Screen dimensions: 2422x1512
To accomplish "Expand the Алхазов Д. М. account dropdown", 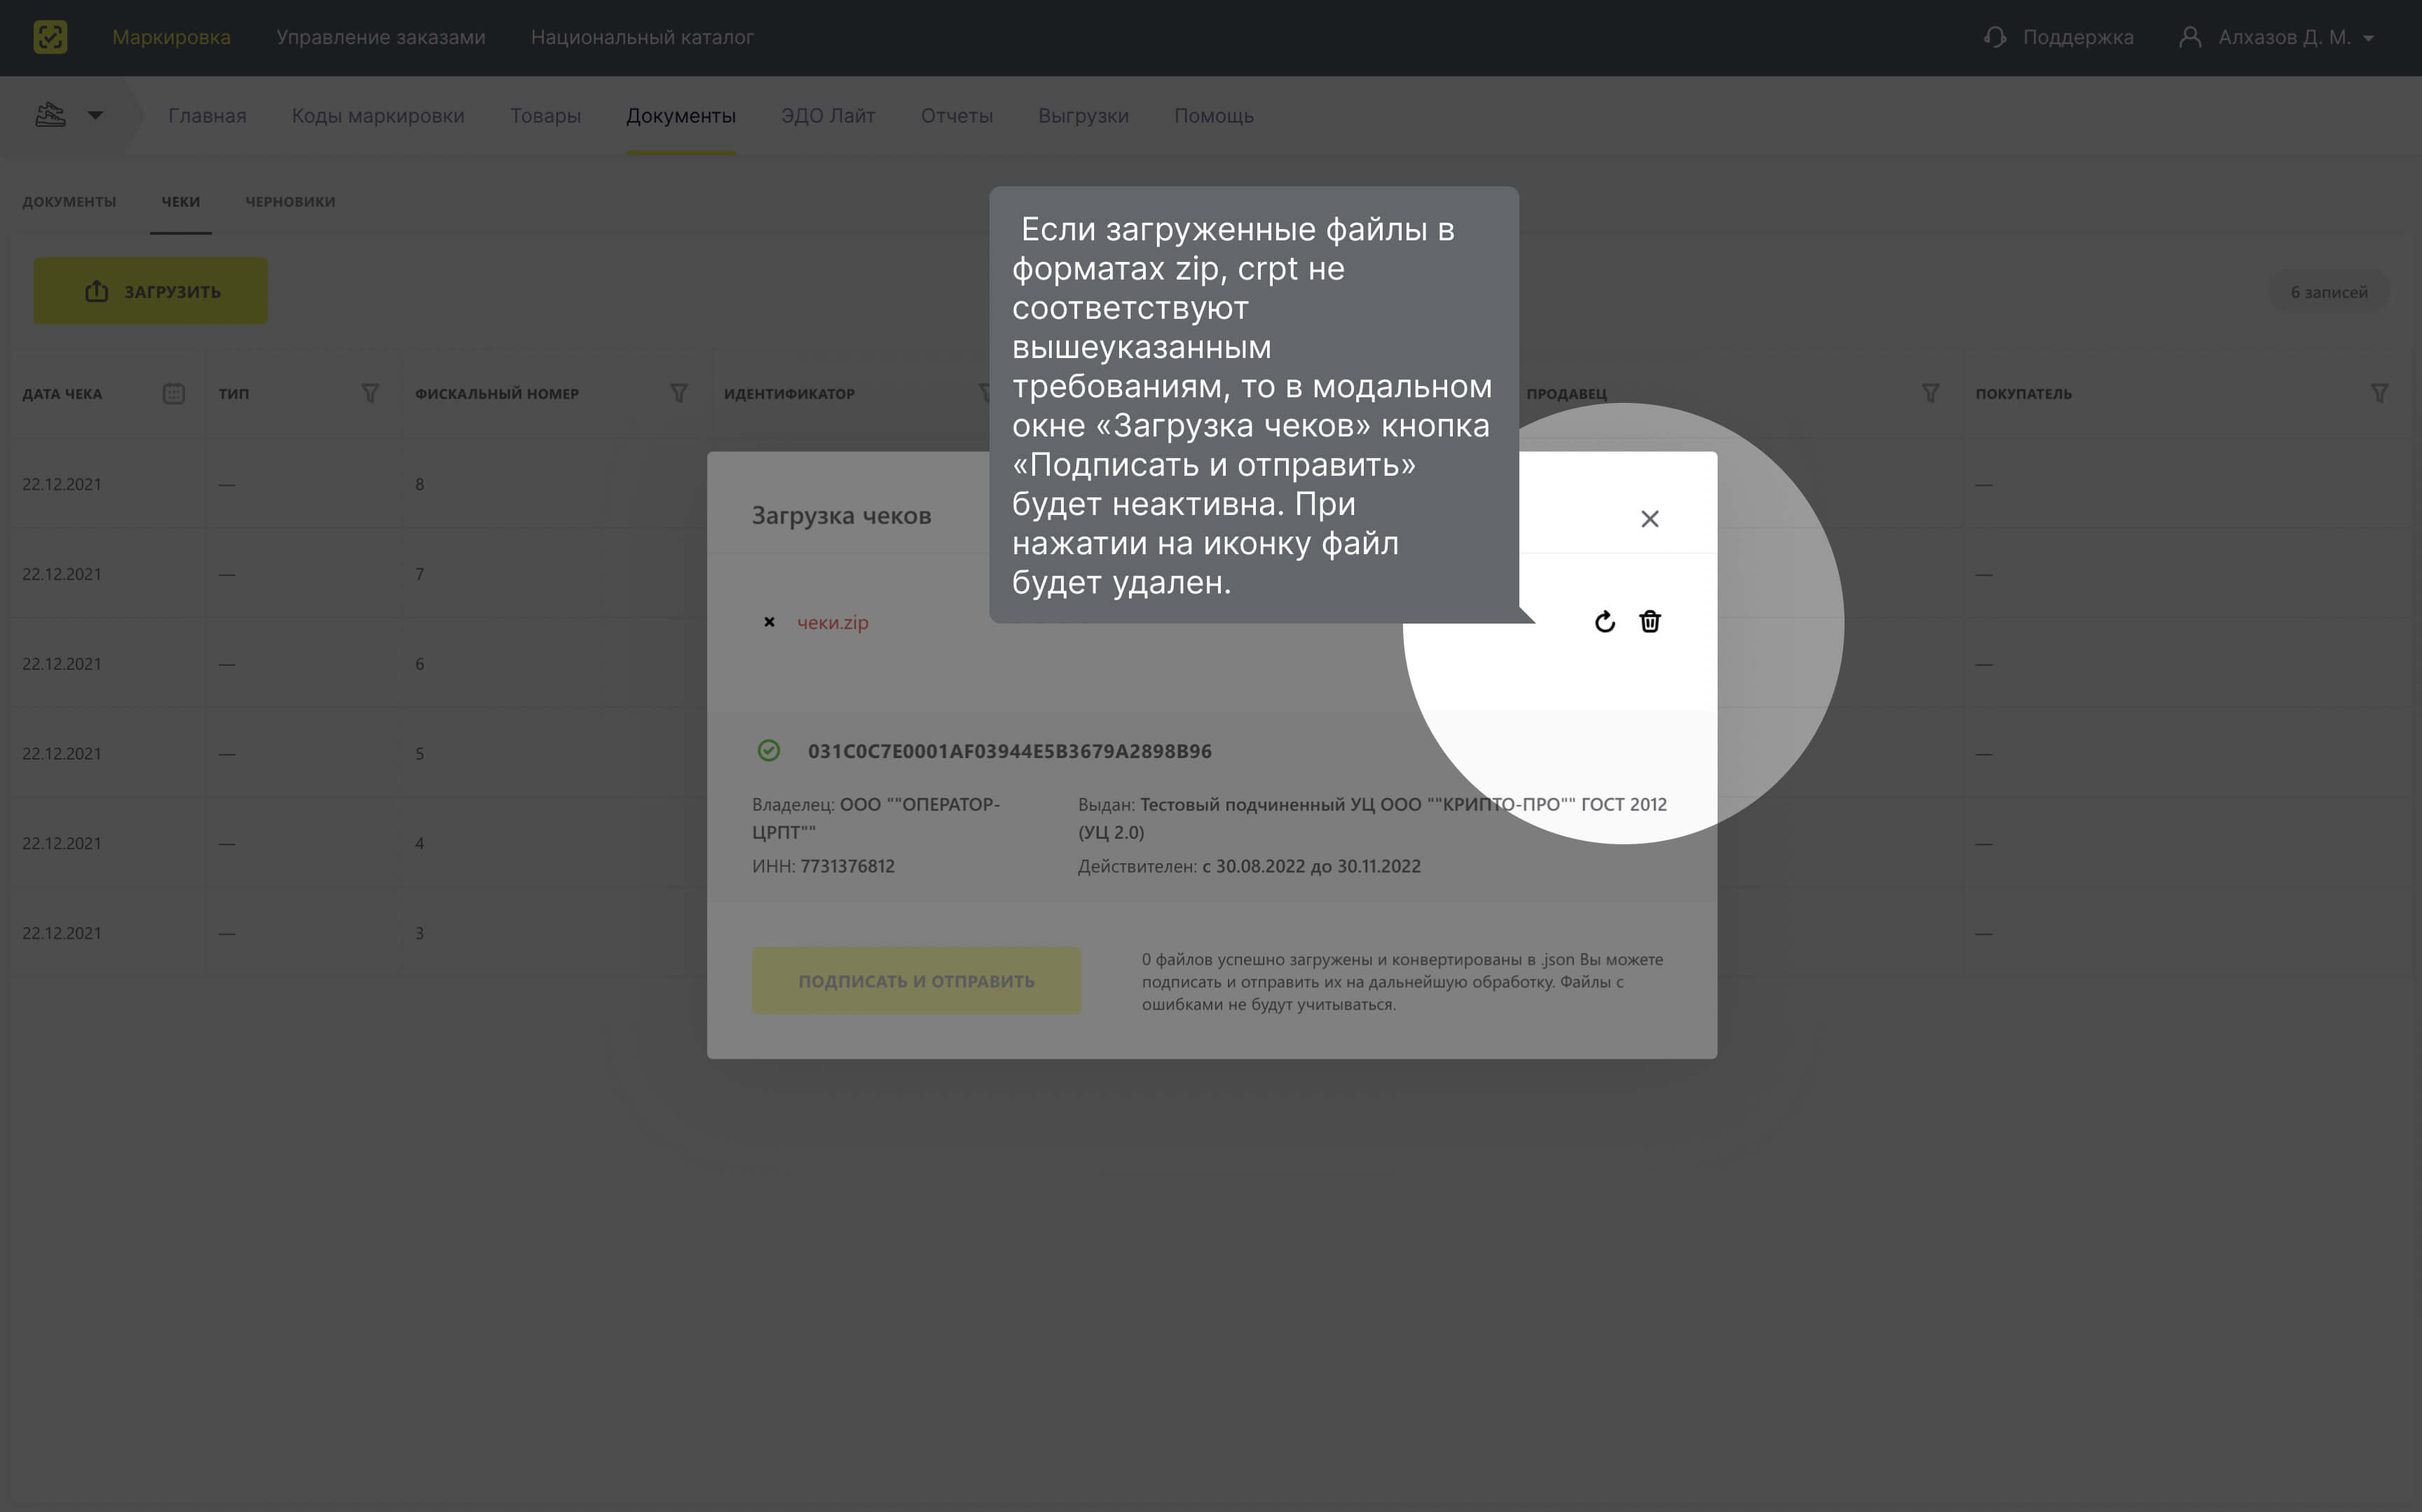I will click(2368, 38).
